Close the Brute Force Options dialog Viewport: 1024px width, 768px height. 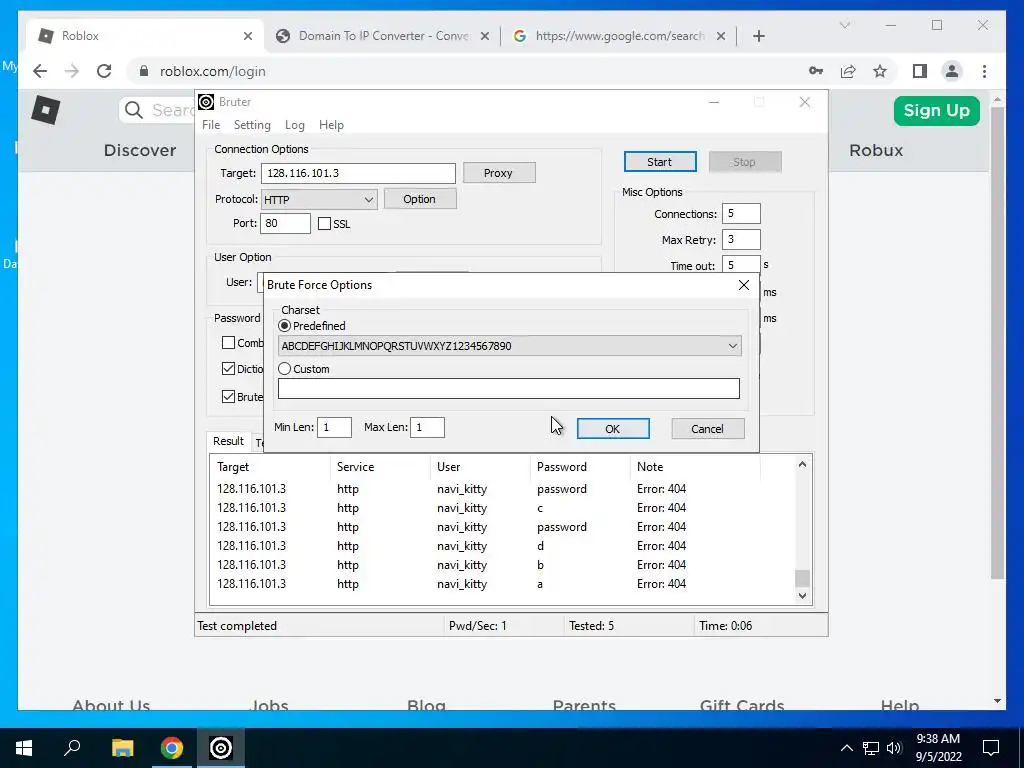coord(743,285)
